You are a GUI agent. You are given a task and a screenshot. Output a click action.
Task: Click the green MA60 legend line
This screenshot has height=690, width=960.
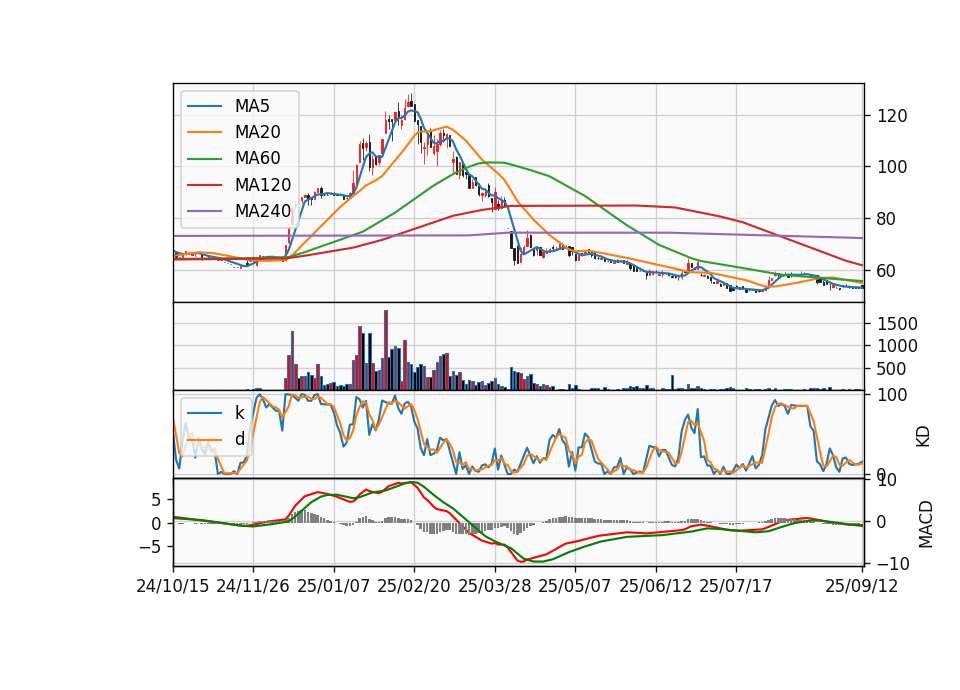pos(204,159)
